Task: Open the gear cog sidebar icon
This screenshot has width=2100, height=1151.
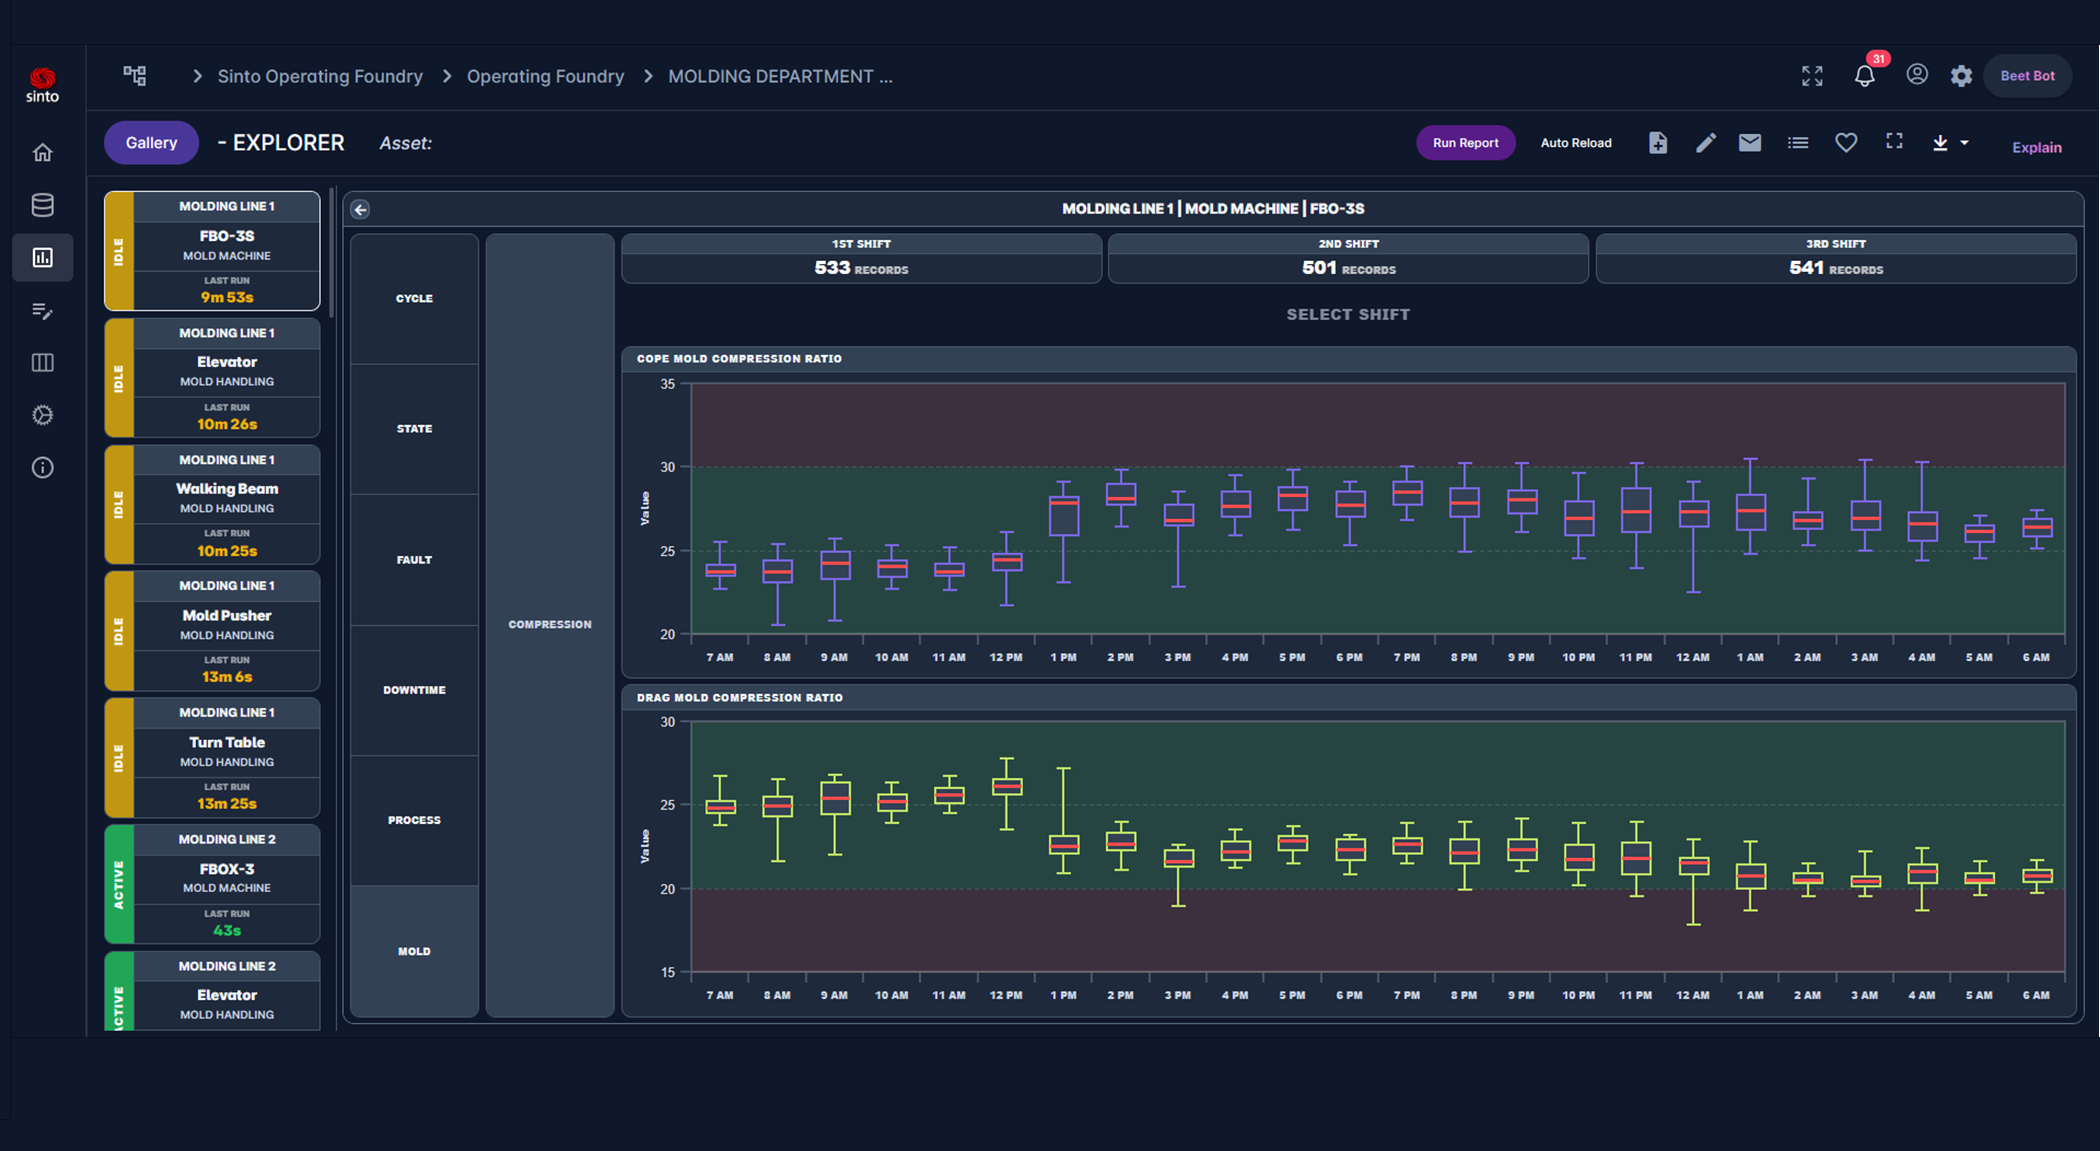Action: click(42, 415)
